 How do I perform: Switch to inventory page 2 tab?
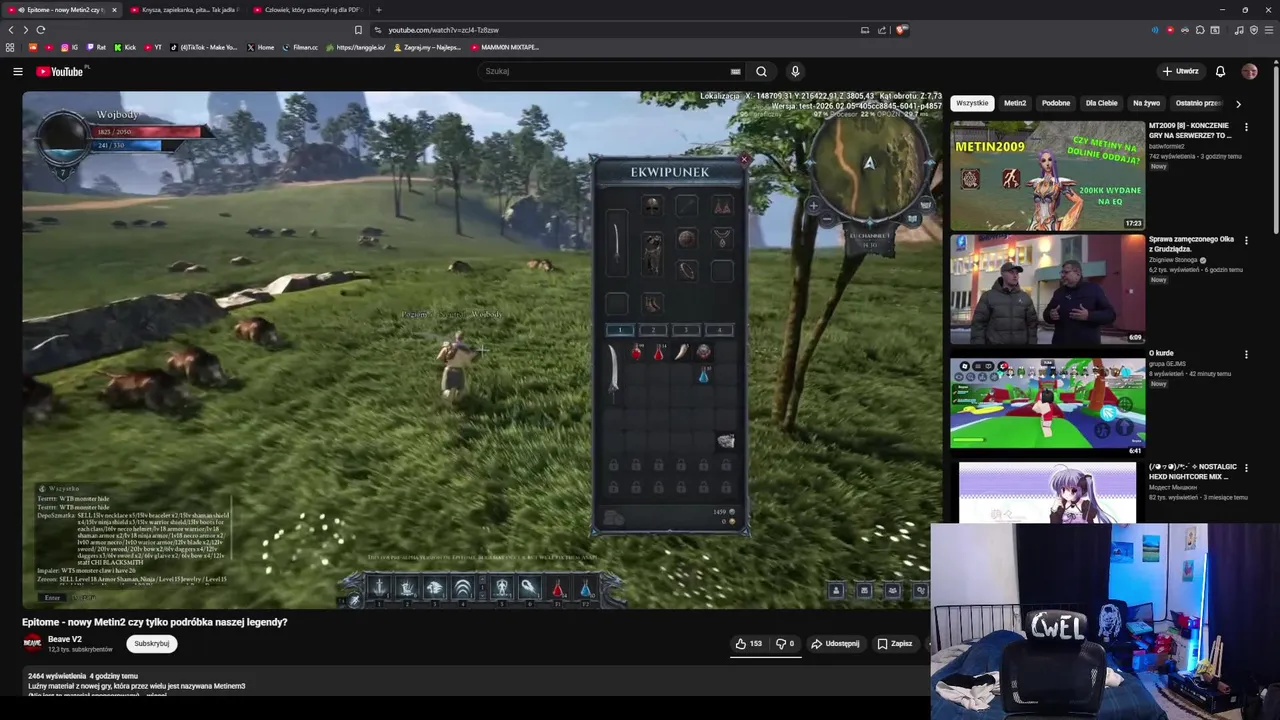tap(653, 330)
